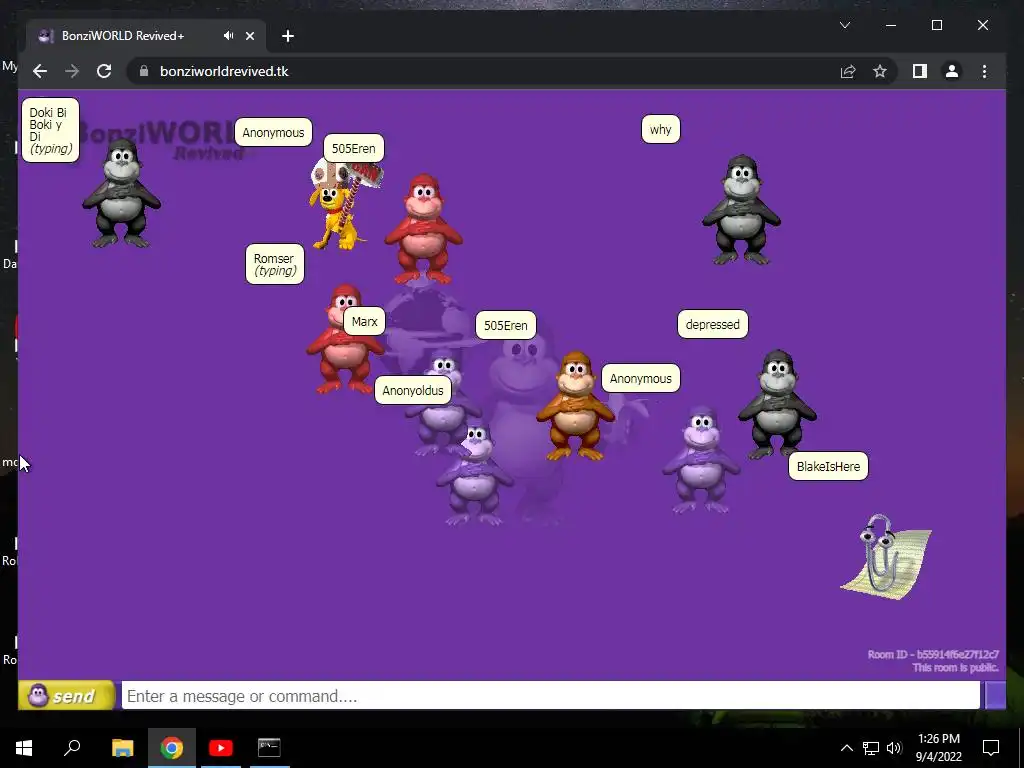This screenshot has height=768, width=1024.
Task: Click the 'why' speech bubble
Action: click(660, 129)
